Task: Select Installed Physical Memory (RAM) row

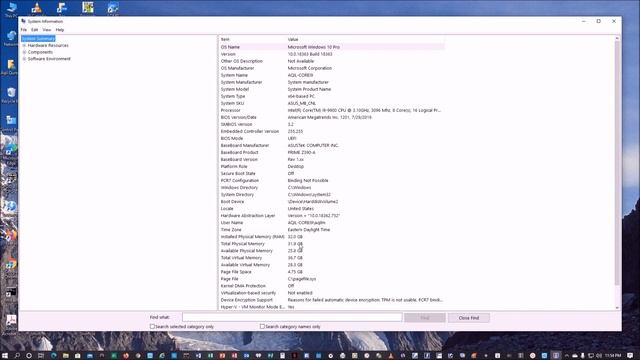Action: click(332, 237)
